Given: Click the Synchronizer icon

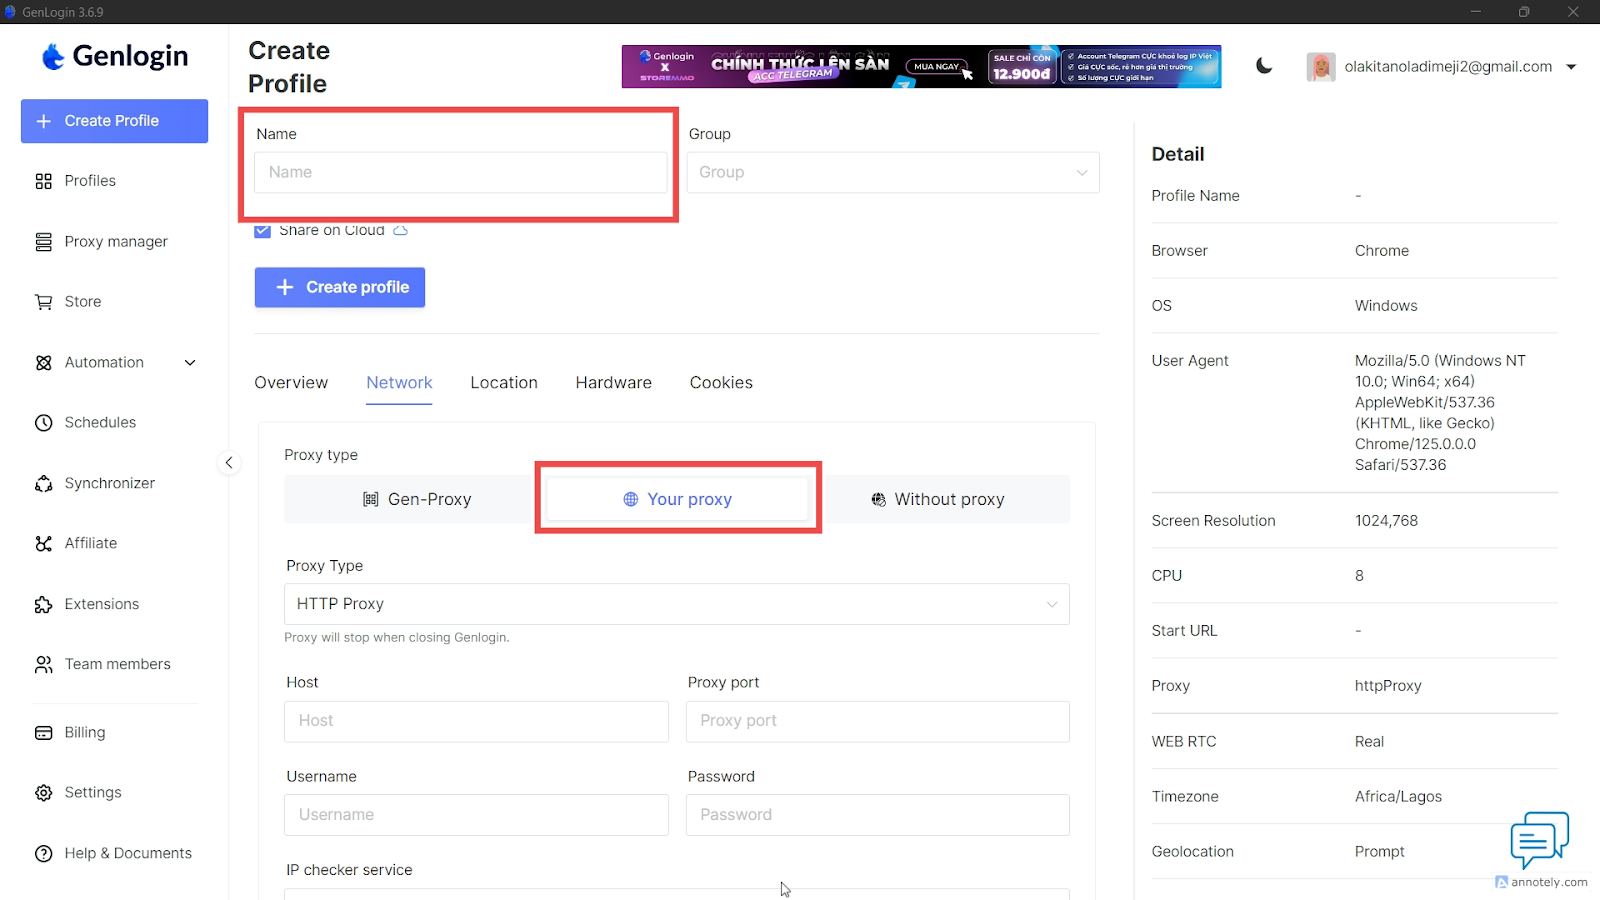Looking at the screenshot, I should [x=44, y=484].
